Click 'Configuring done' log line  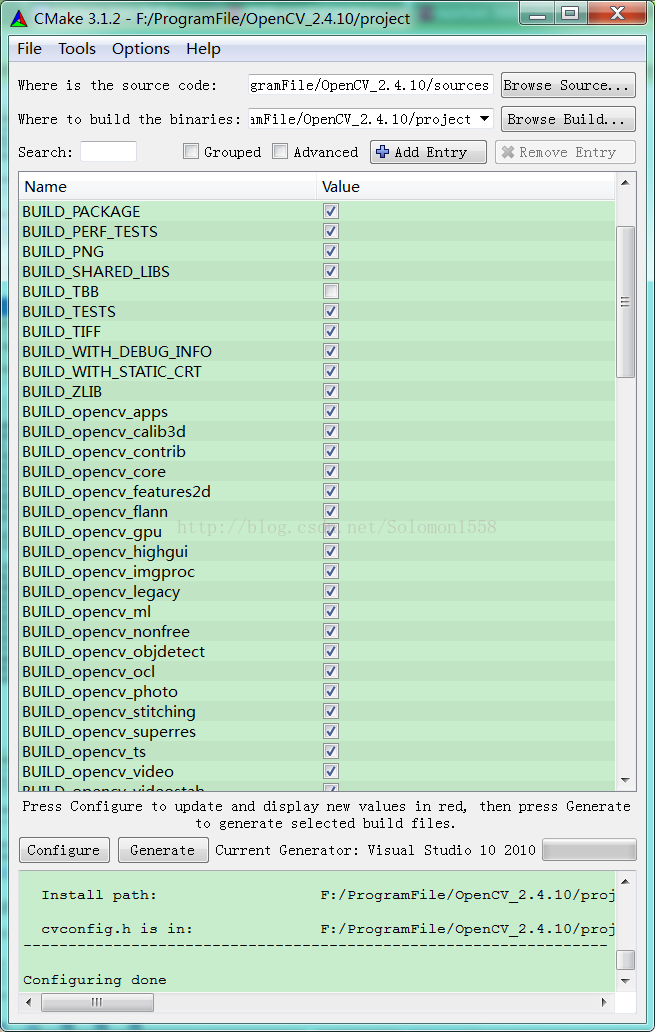pyautogui.click(x=95, y=980)
